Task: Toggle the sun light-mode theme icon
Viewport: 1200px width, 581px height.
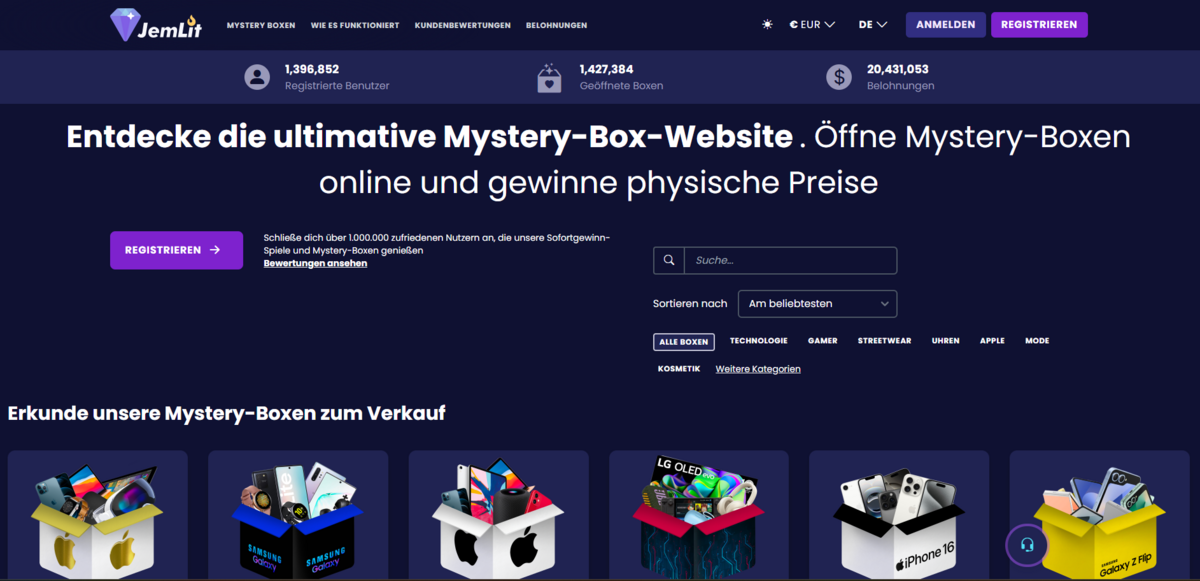Action: tap(767, 25)
